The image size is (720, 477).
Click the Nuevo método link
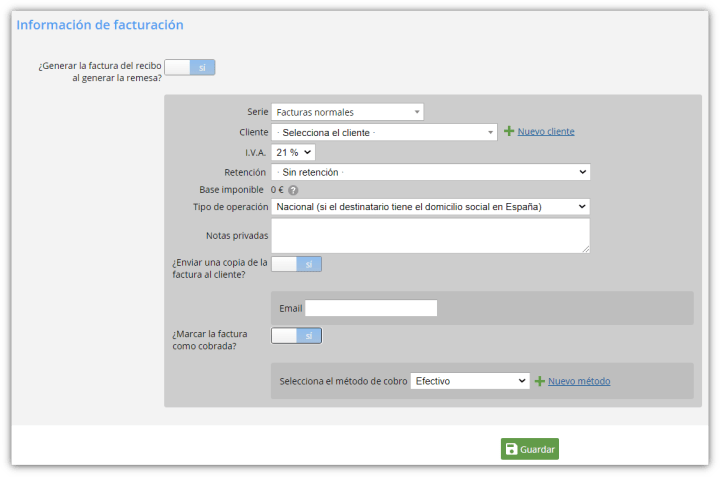[579, 381]
